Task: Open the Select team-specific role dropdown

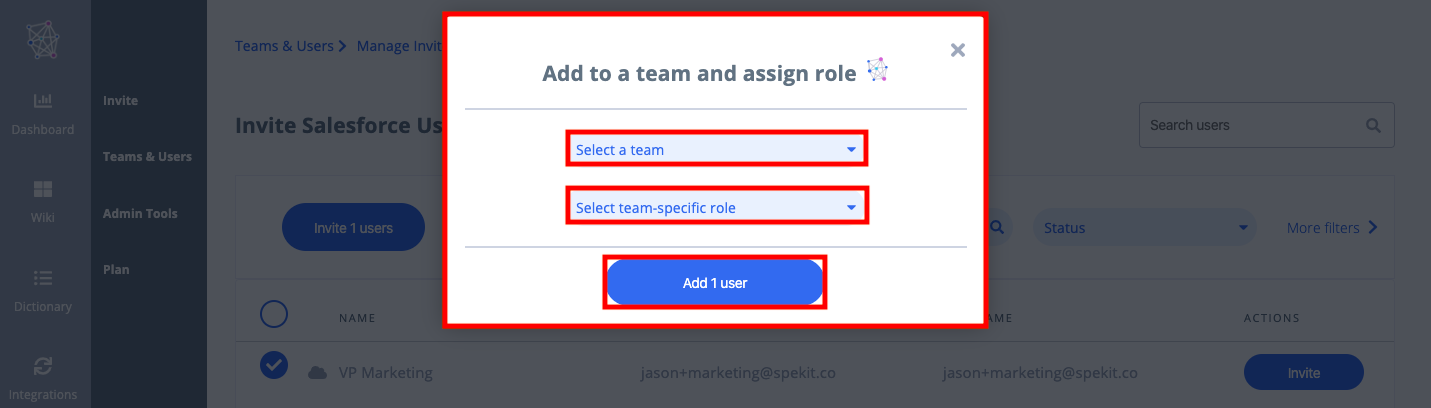Action: tap(717, 207)
